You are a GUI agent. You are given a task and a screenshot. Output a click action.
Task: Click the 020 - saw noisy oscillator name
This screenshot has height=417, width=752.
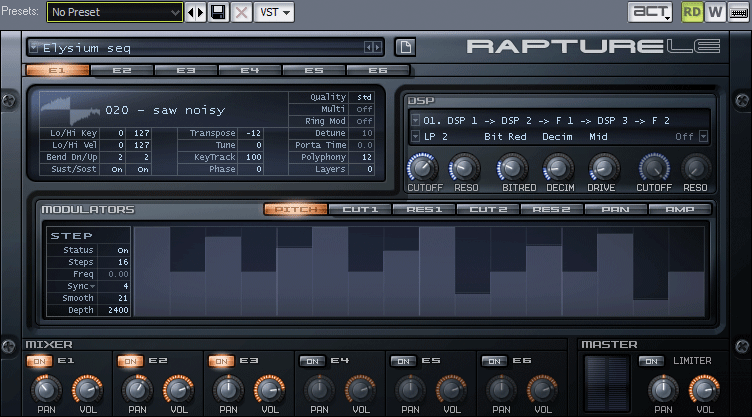(x=165, y=110)
